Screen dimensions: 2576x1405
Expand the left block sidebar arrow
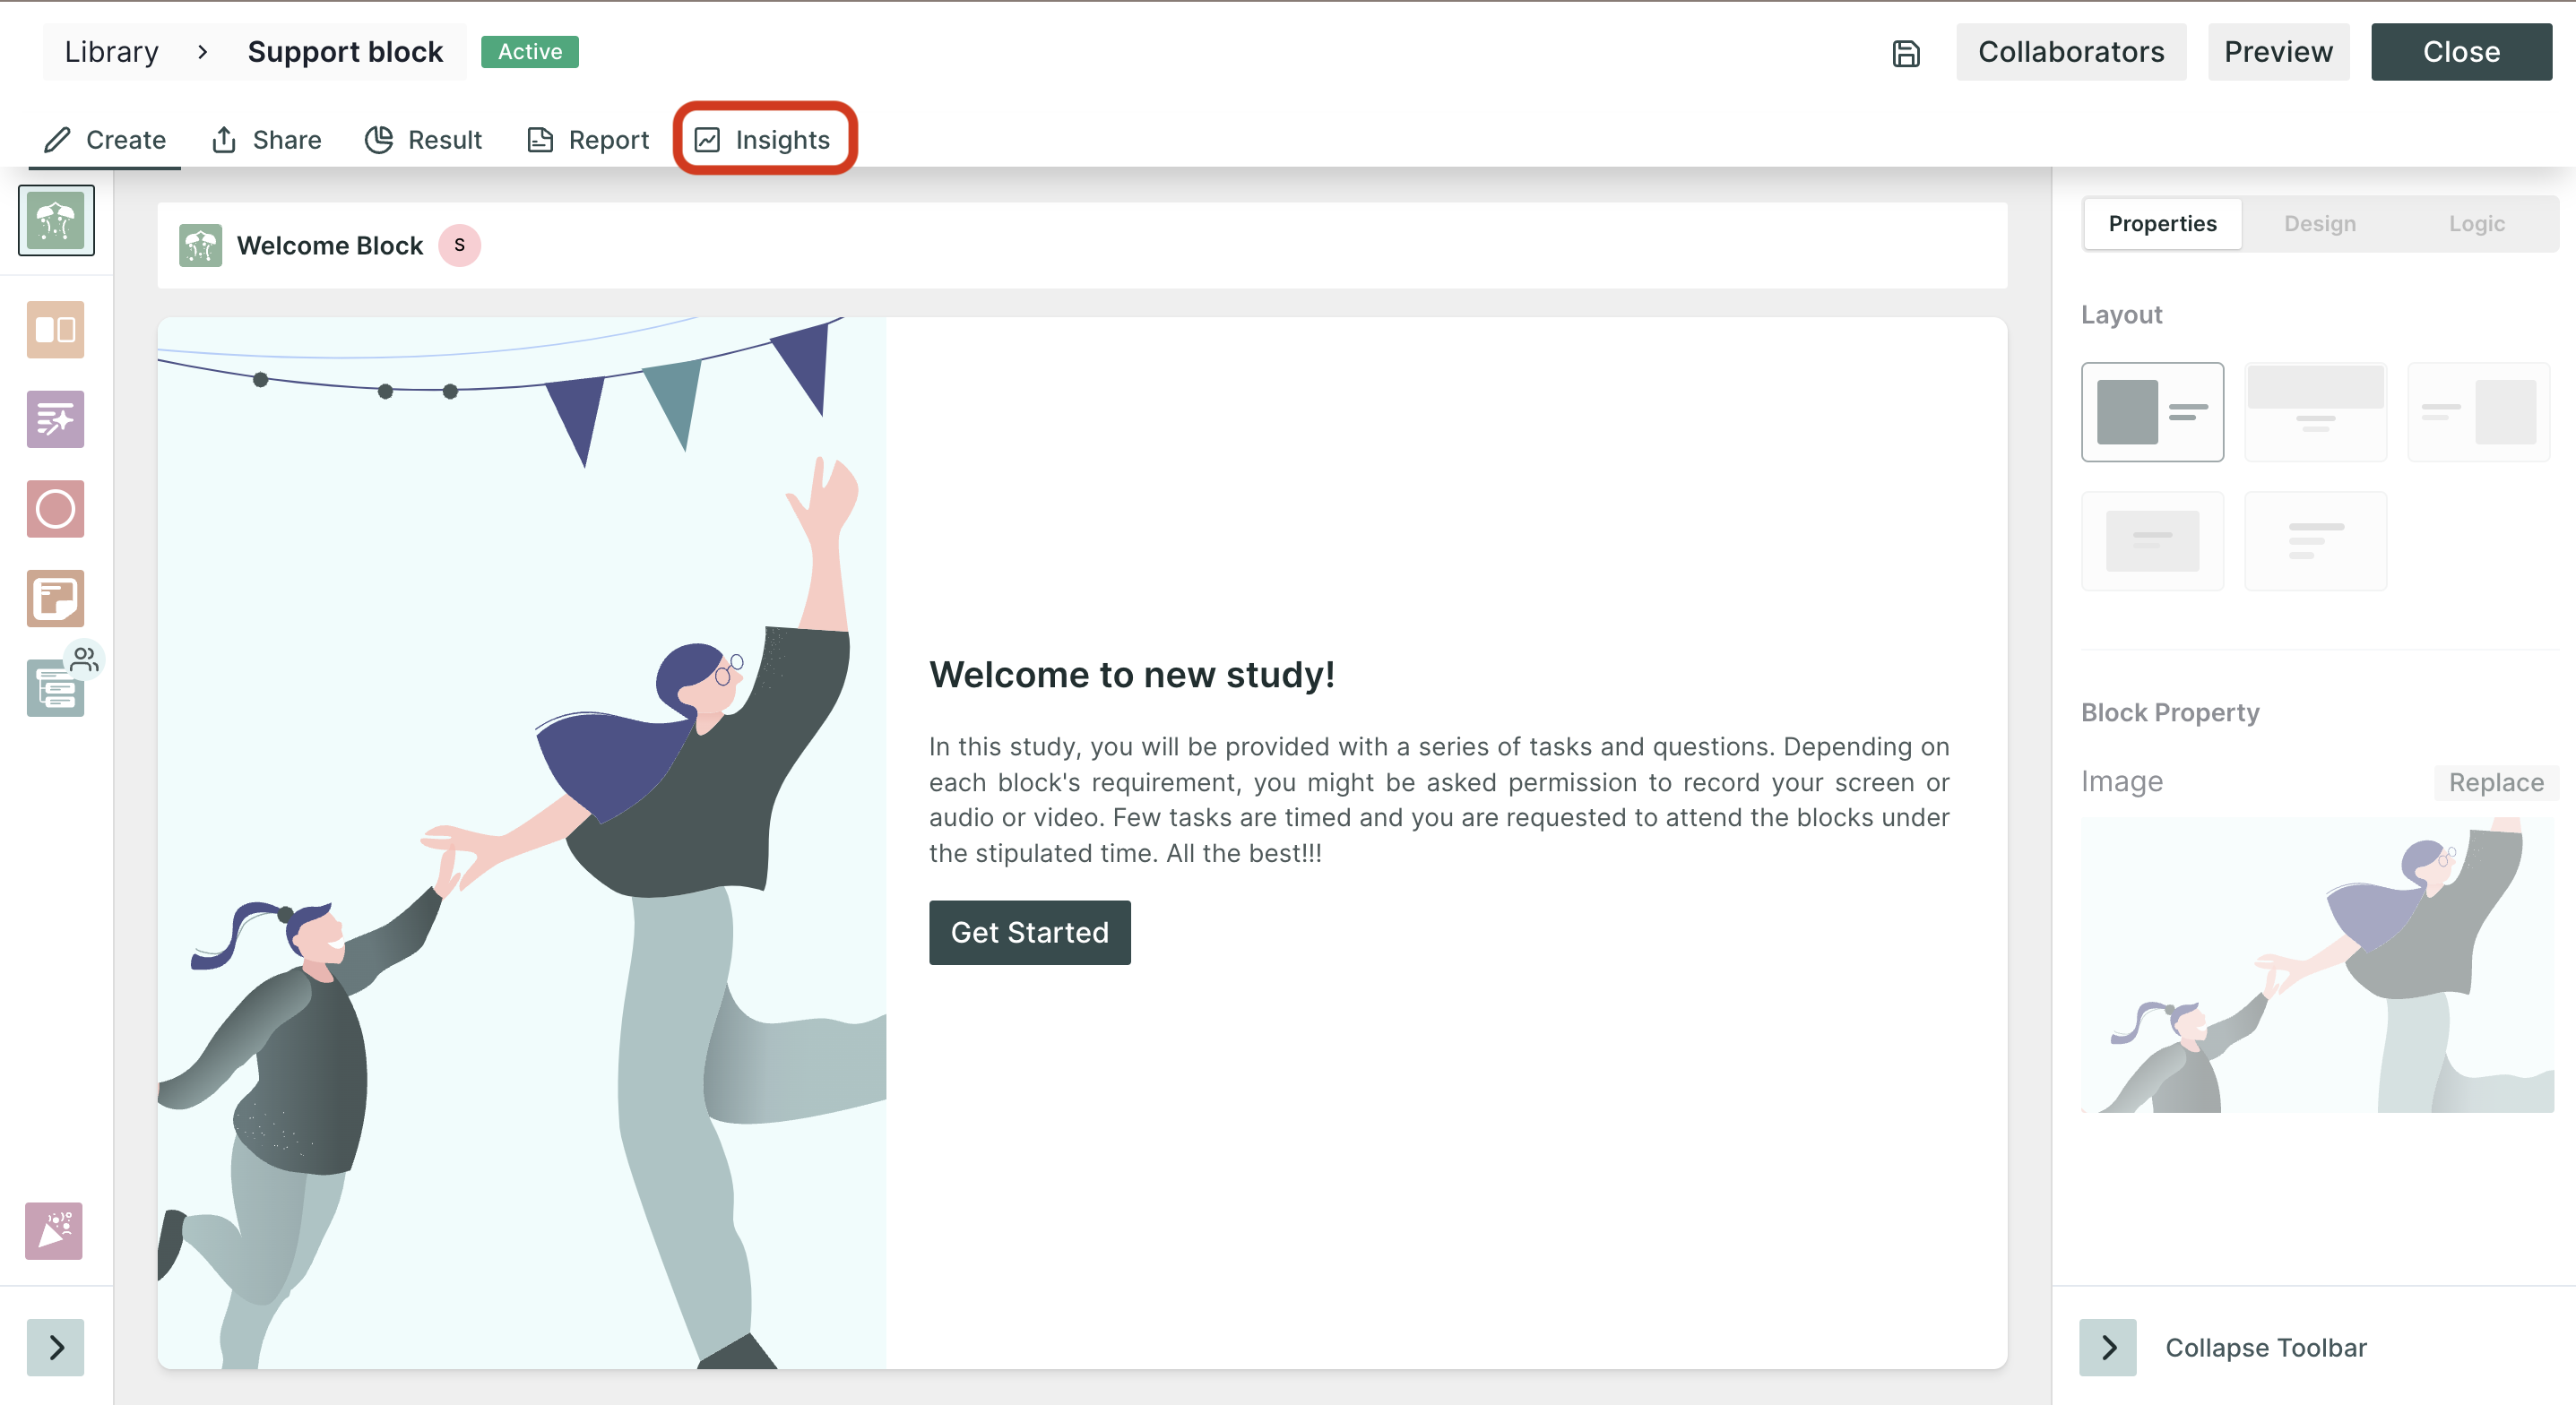56,1347
